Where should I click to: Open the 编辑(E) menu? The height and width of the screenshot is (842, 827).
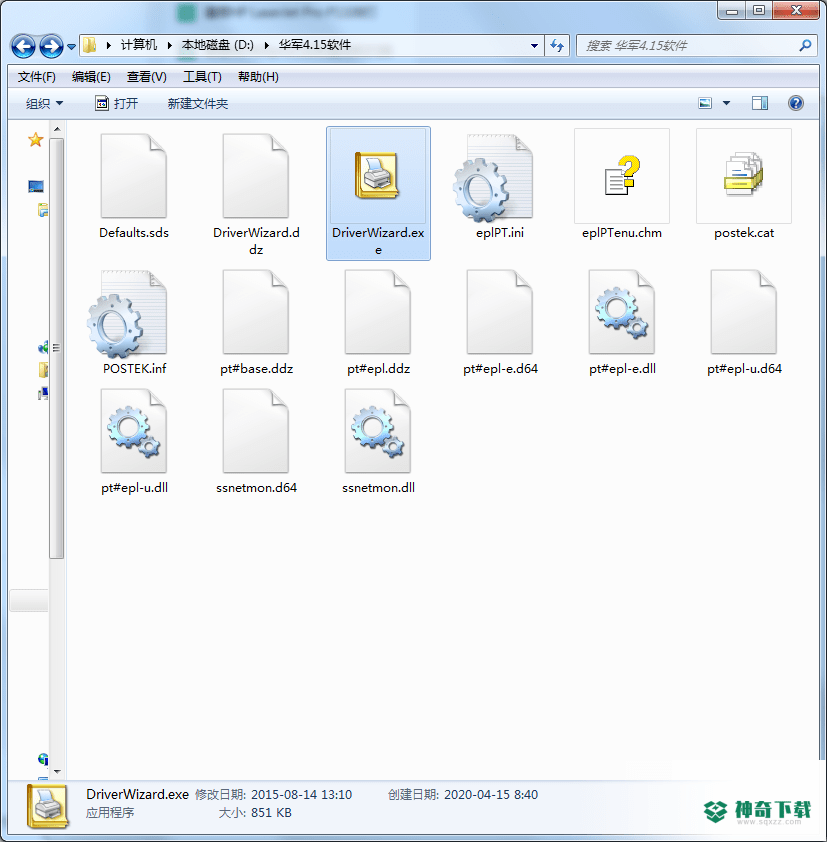pyautogui.click(x=91, y=77)
